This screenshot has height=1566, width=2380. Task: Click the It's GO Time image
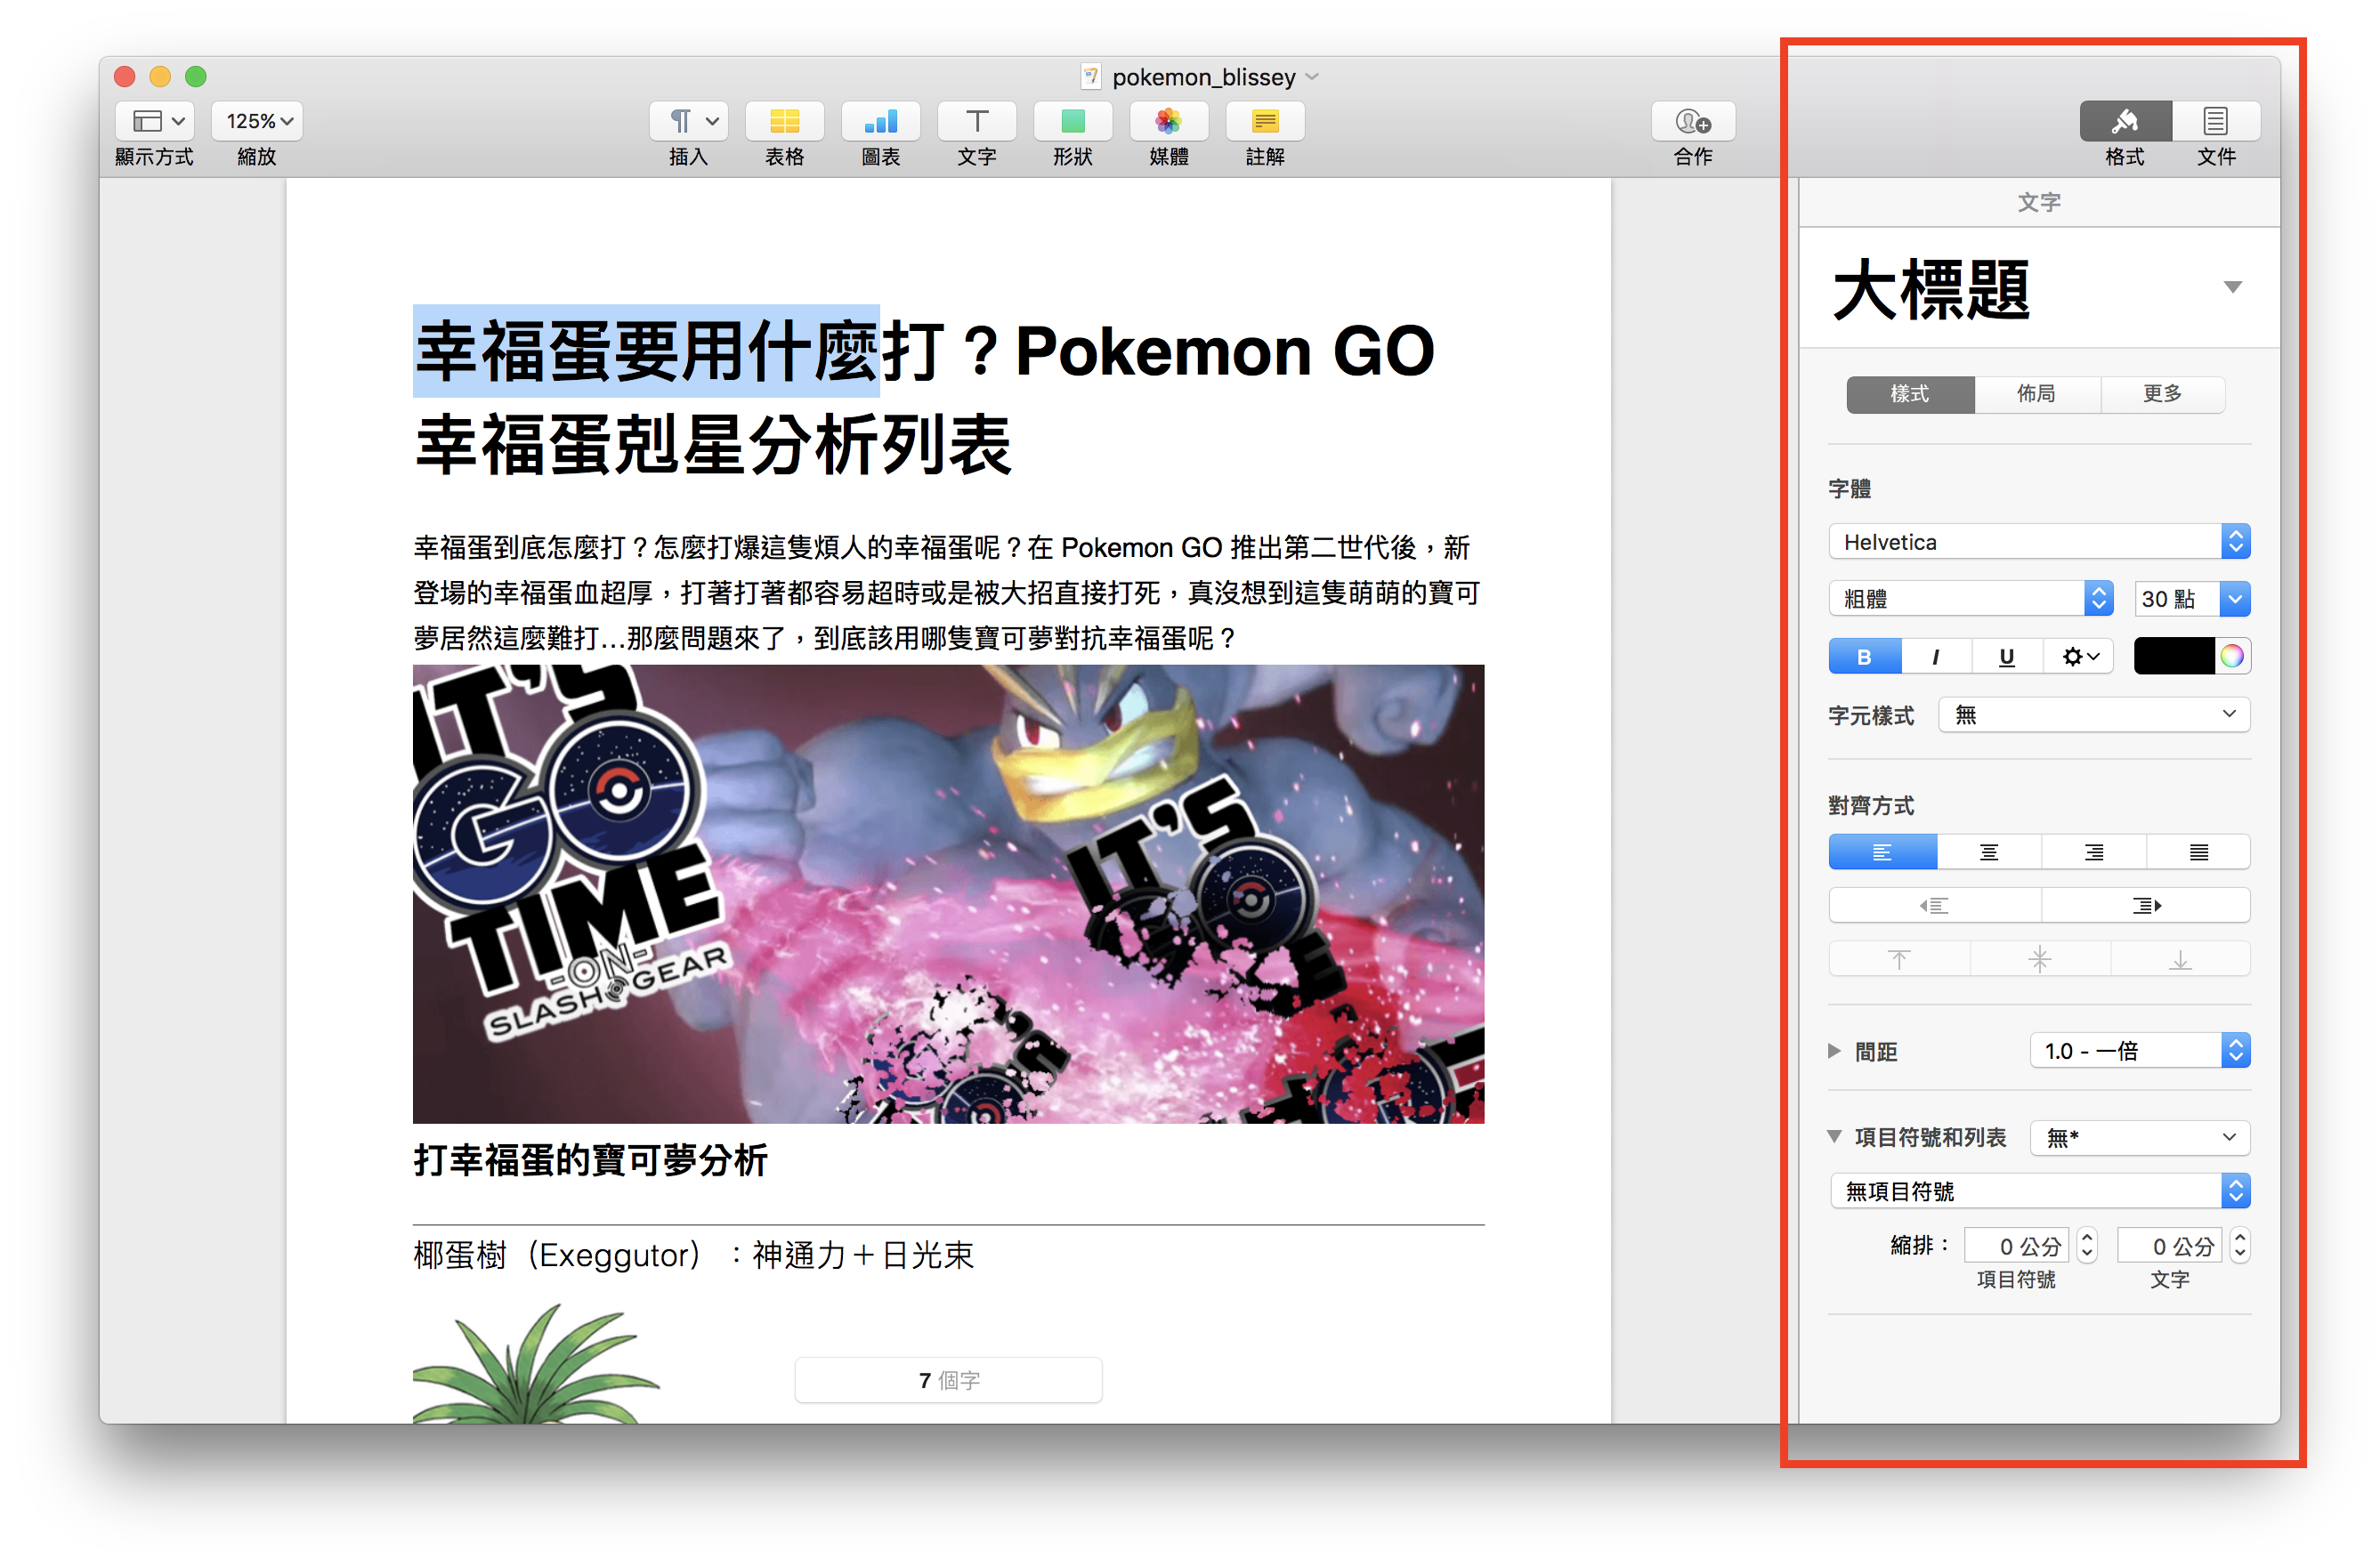(948, 894)
